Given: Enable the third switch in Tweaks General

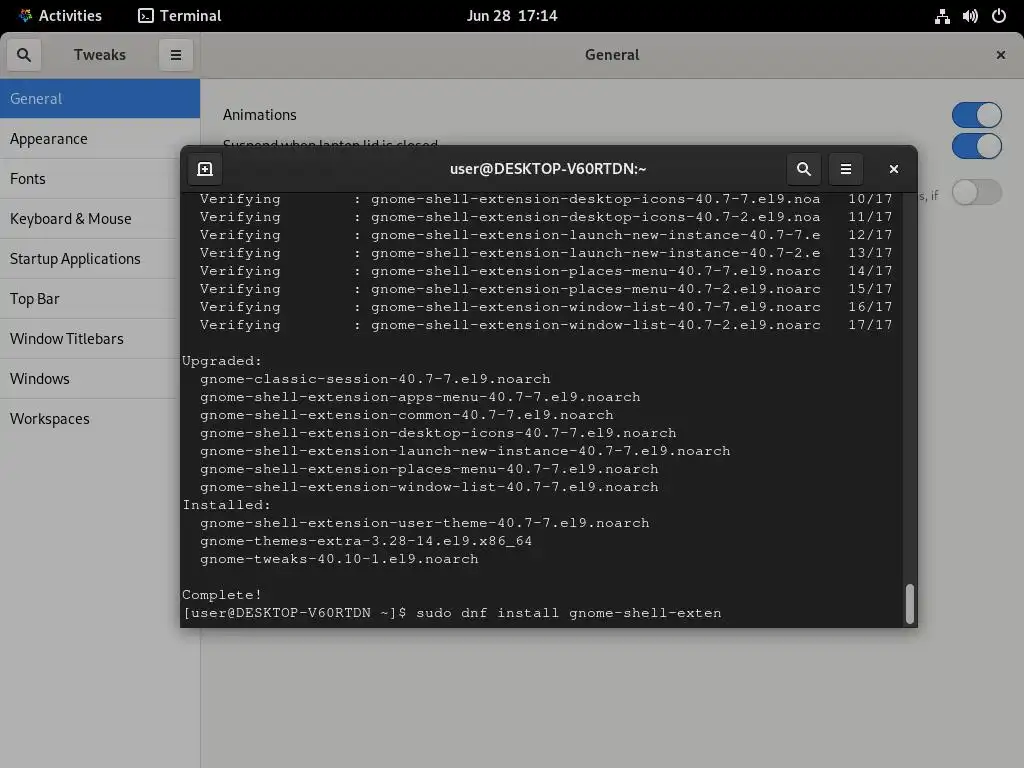Looking at the screenshot, I should pyautogui.click(x=976, y=192).
